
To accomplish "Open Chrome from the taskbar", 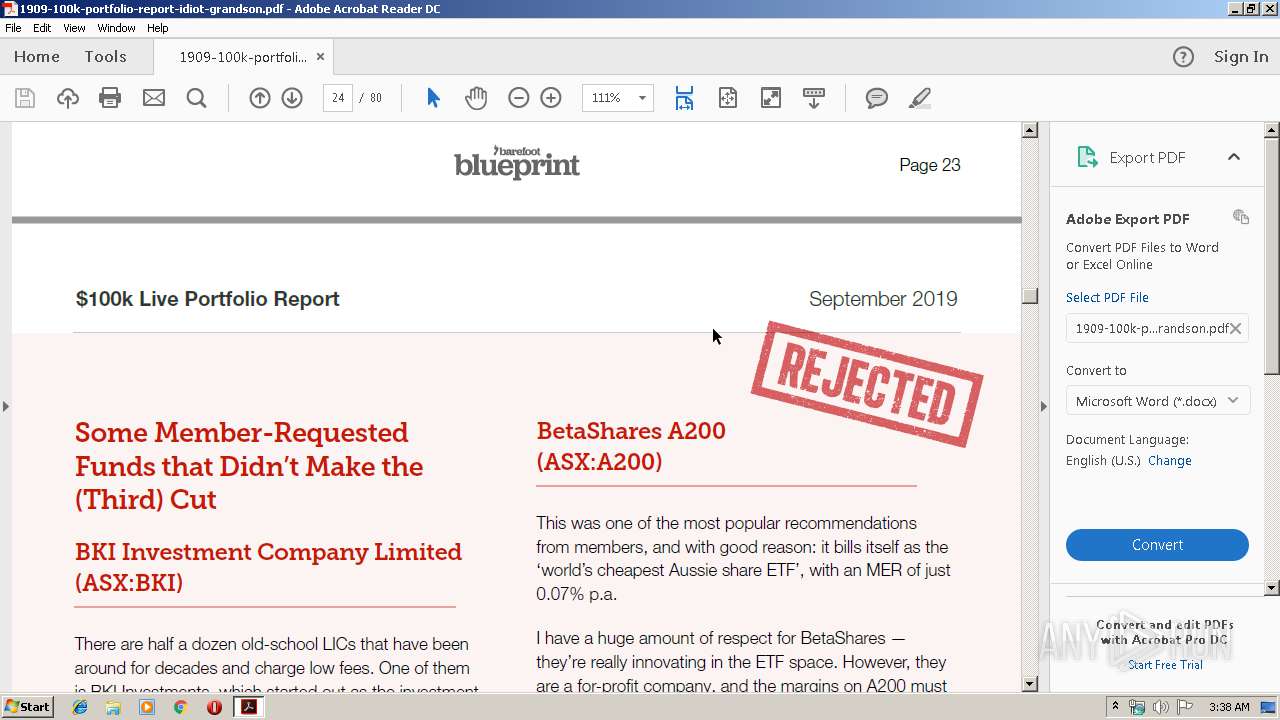I will (180, 707).
